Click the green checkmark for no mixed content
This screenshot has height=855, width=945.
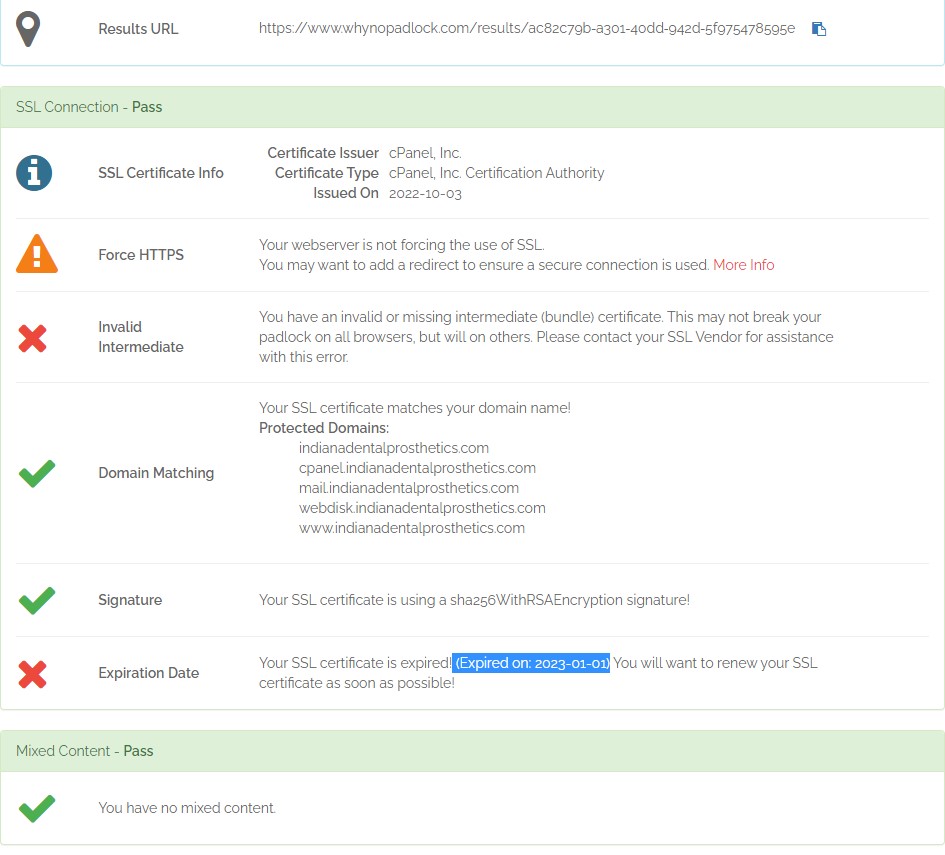37,808
